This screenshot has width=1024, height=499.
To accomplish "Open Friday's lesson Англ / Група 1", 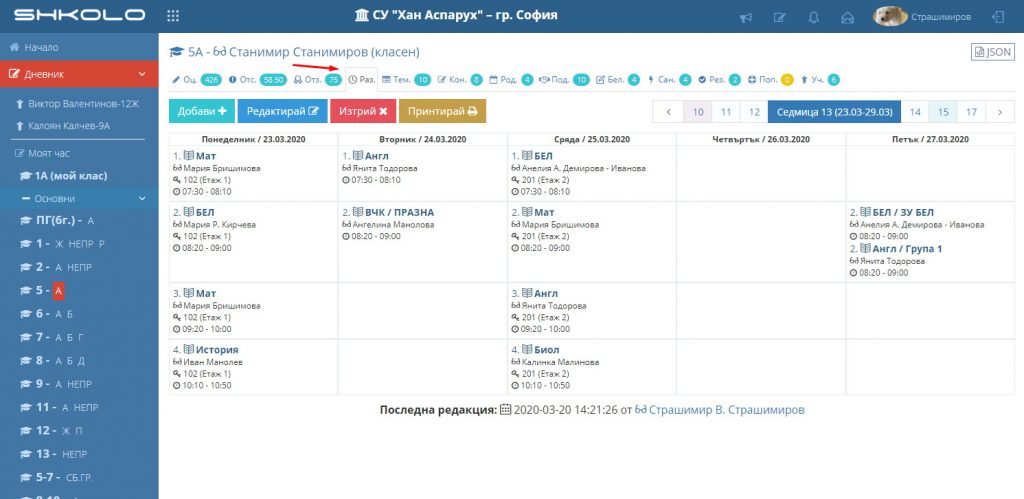I will click(x=907, y=249).
